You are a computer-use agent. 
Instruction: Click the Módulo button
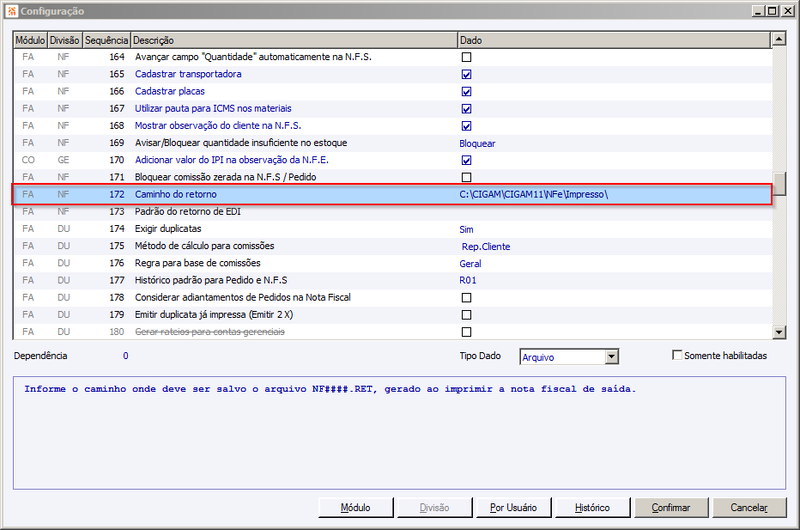pyautogui.click(x=356, y=508)
